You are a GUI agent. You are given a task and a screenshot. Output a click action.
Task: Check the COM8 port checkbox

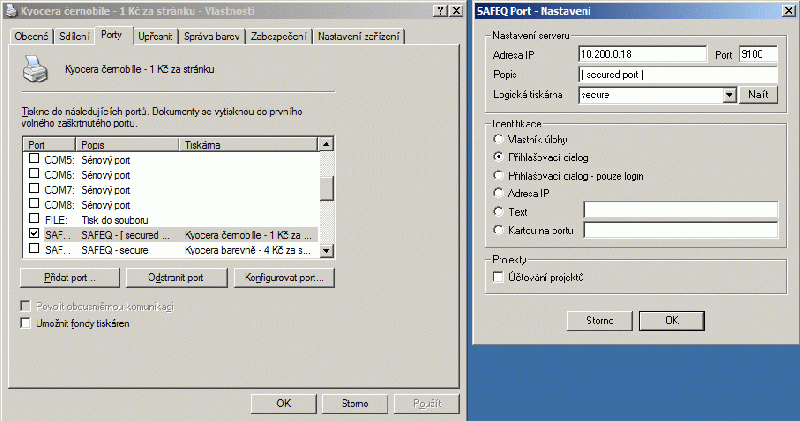pos(34,203)
